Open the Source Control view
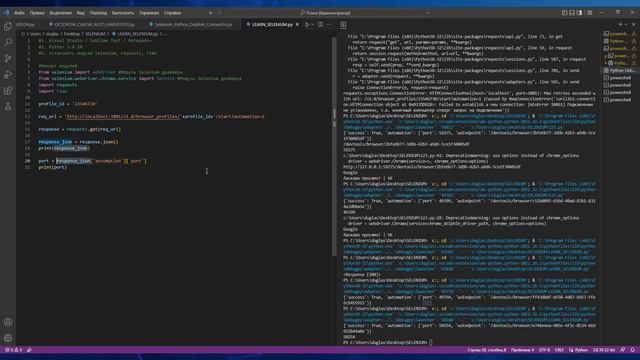Image resolution: width=640 pixels, height=360 pixels. click(x=8, y=58)
